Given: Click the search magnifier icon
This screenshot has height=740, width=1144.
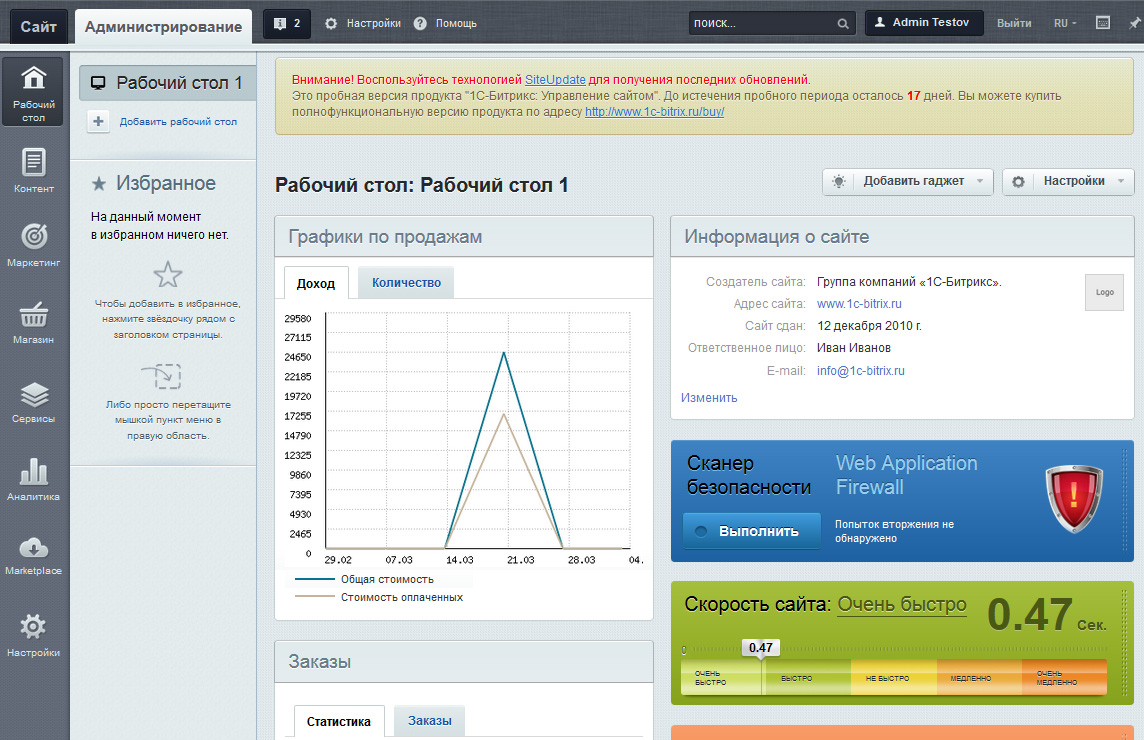Looking at the screenshot, I should [843, 23].
